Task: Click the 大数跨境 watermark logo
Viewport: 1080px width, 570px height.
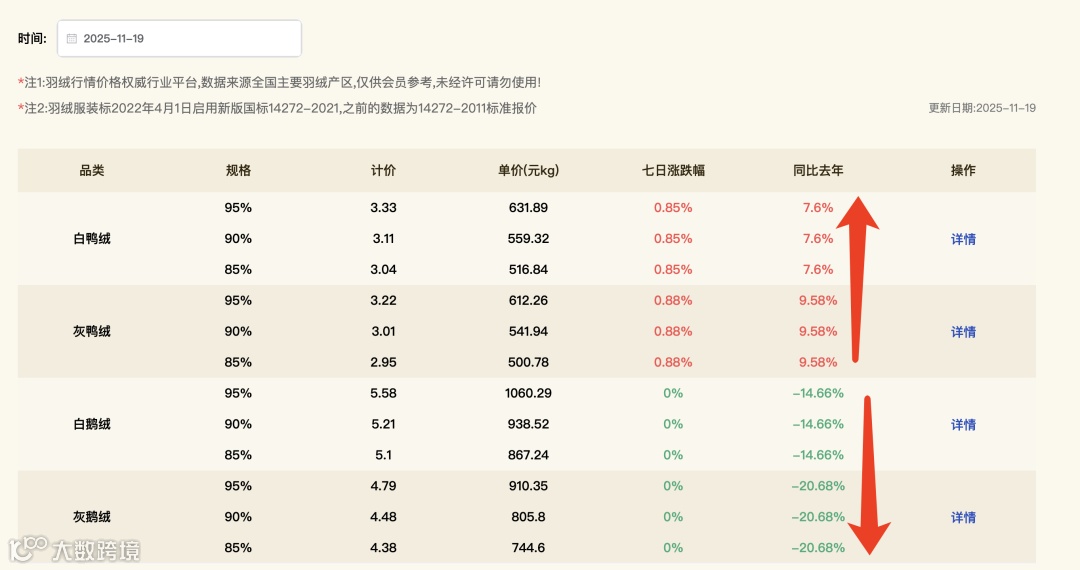Action: point(74,549)
